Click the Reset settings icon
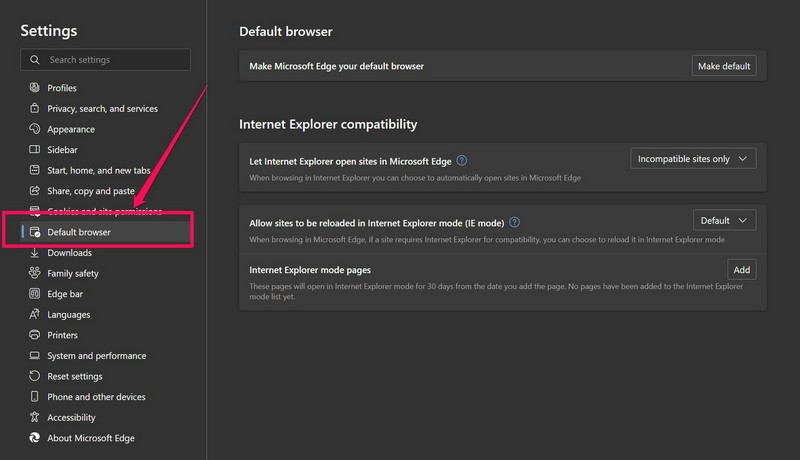Screen dimensions: 800x460 (x=34, y=376)
